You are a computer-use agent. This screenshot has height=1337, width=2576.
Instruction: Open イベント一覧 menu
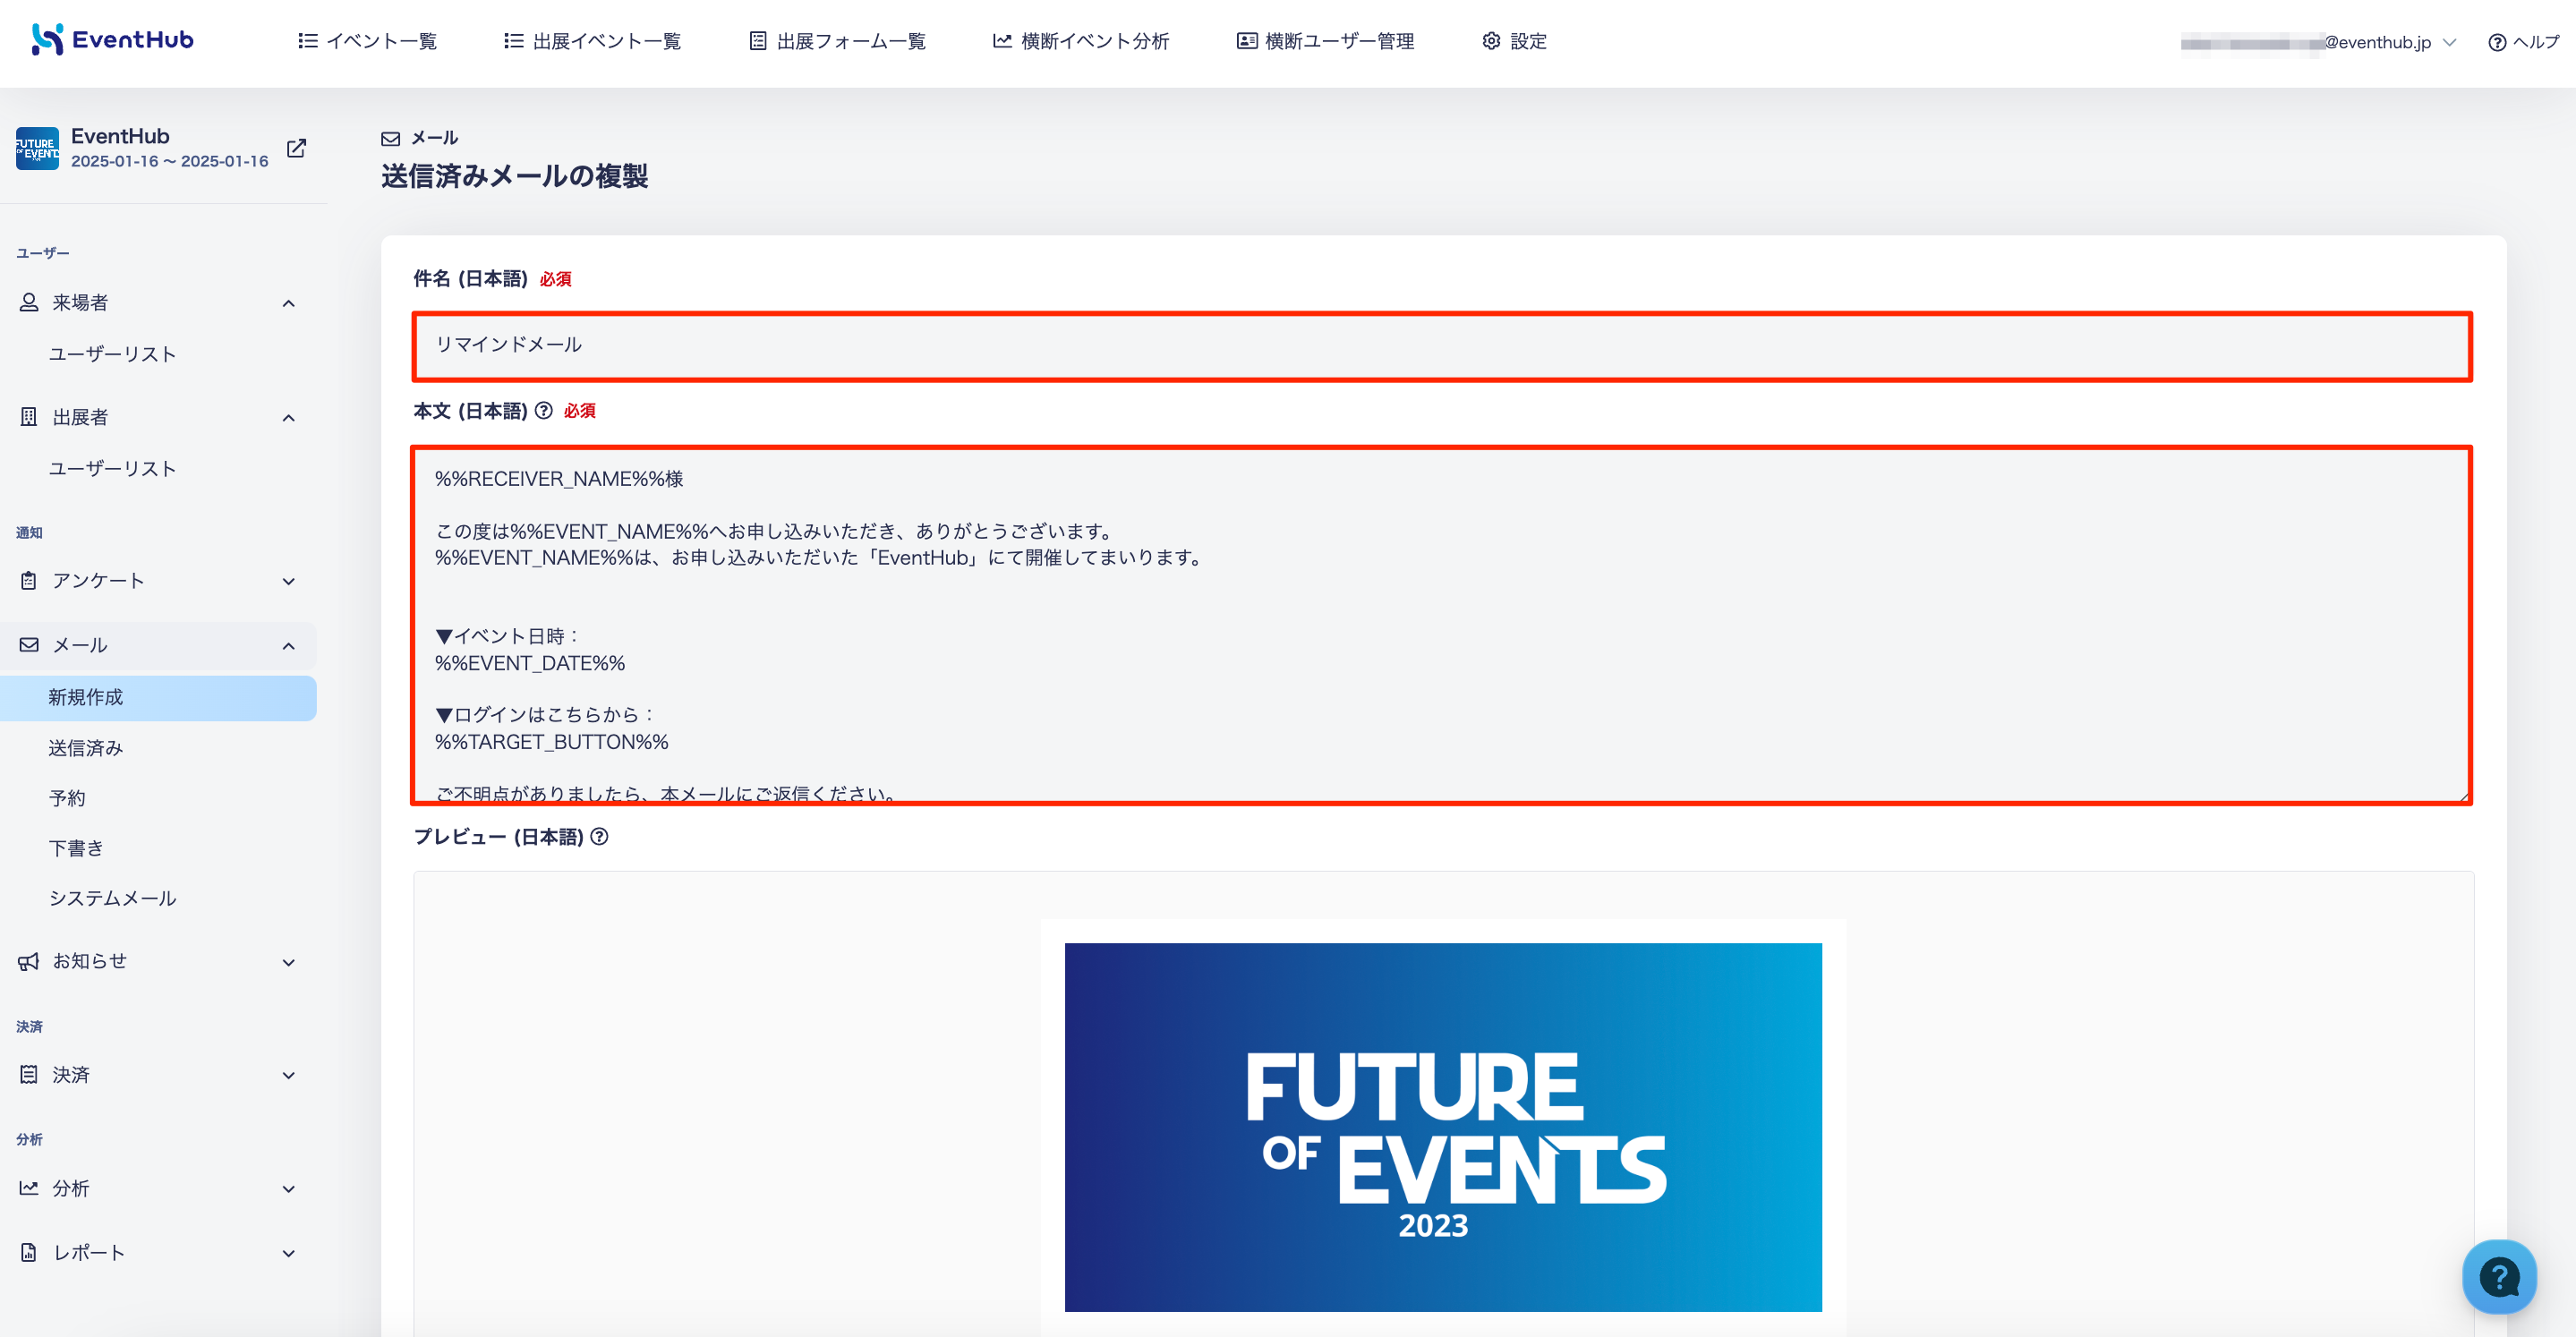pos(367,41)
